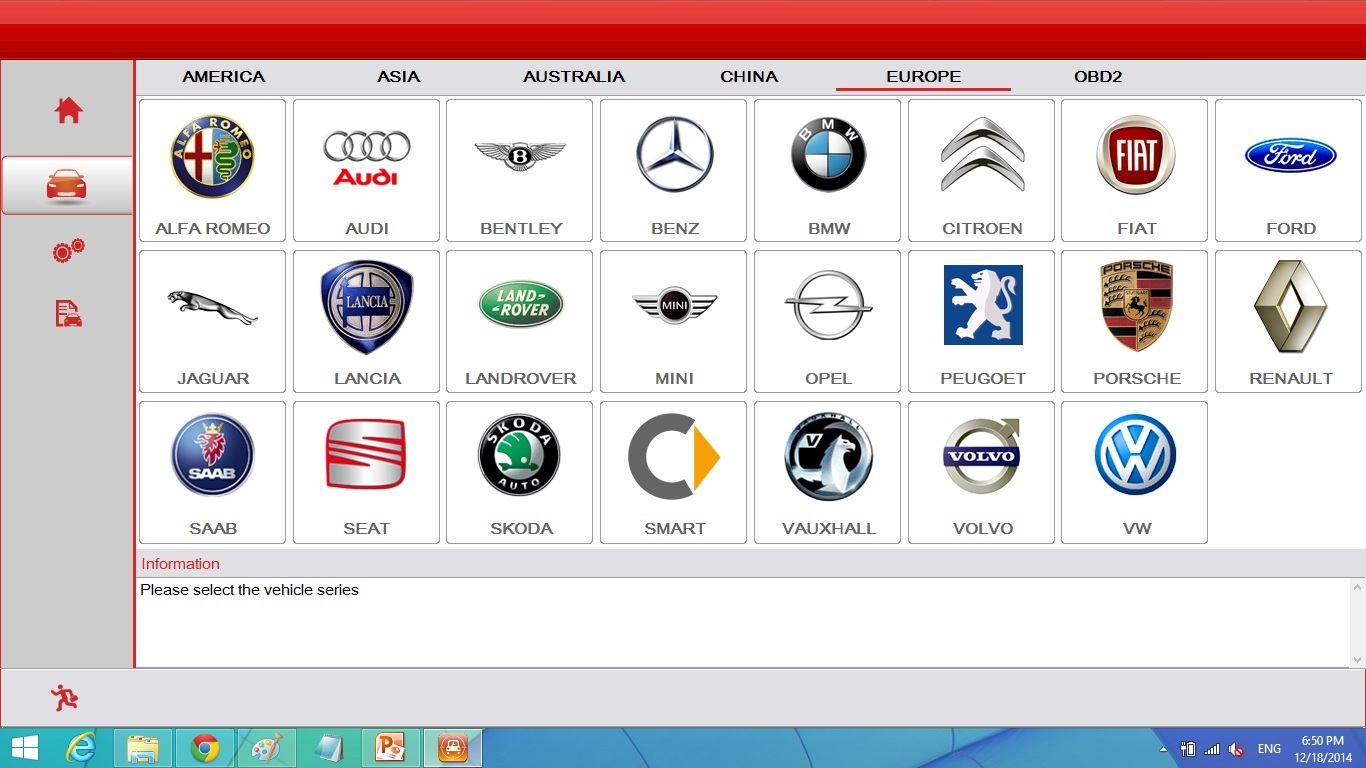Pick the Seat brand tile
Screen dimensions: 1366x768
(367, 472)
